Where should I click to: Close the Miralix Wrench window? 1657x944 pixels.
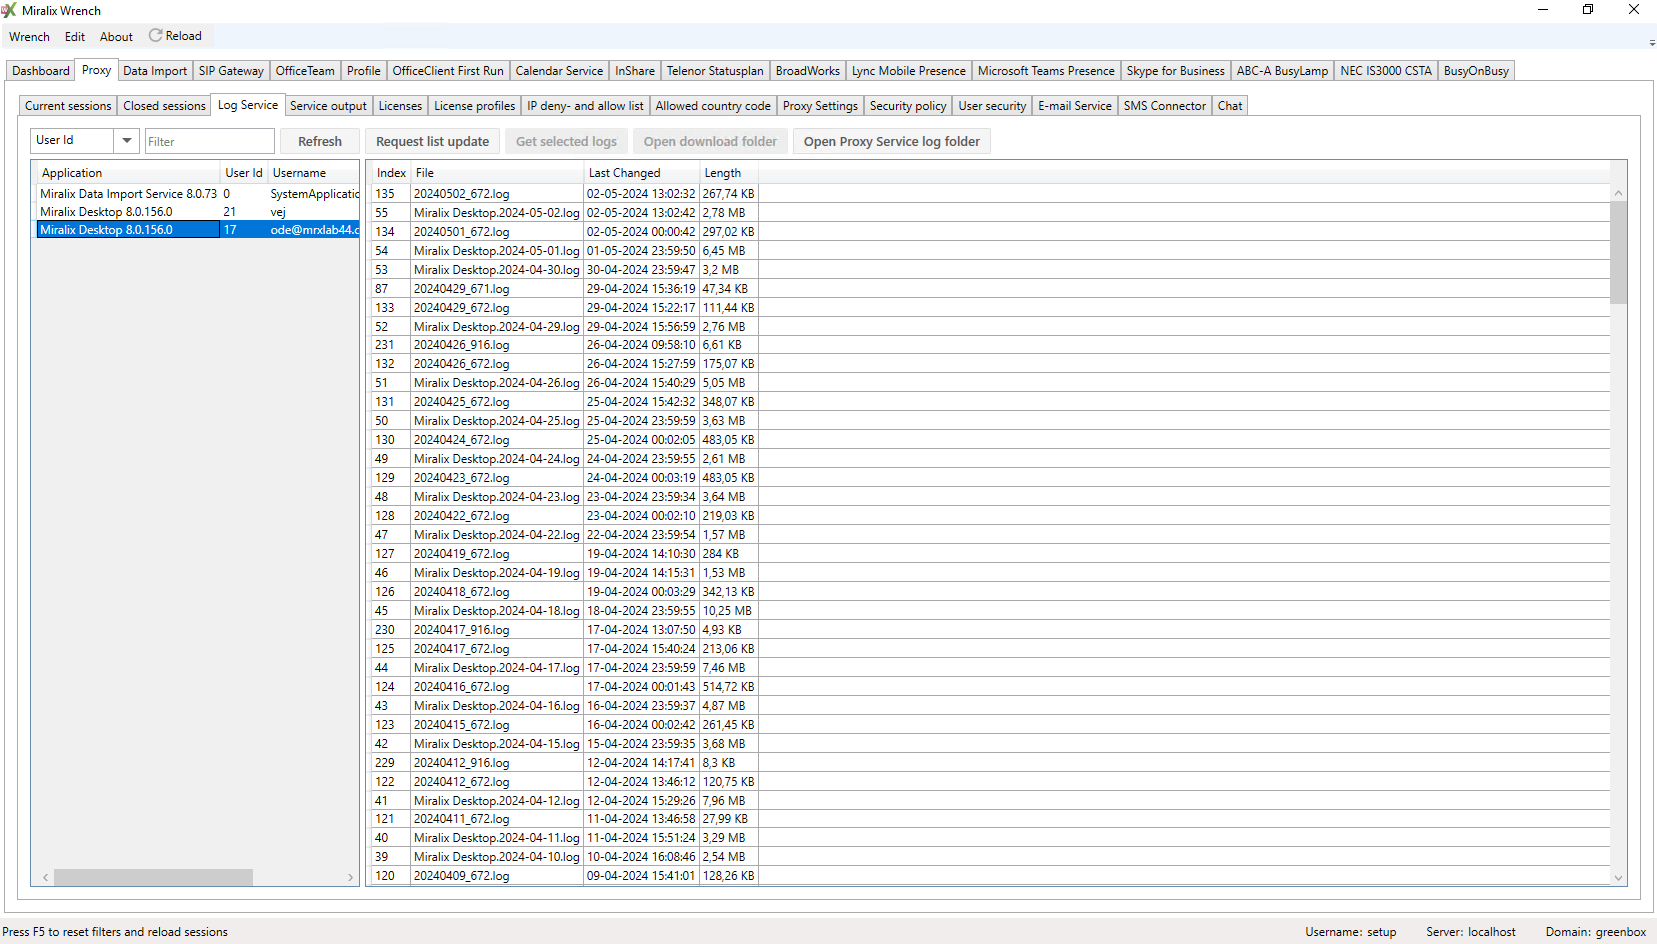pos(1634,10)
